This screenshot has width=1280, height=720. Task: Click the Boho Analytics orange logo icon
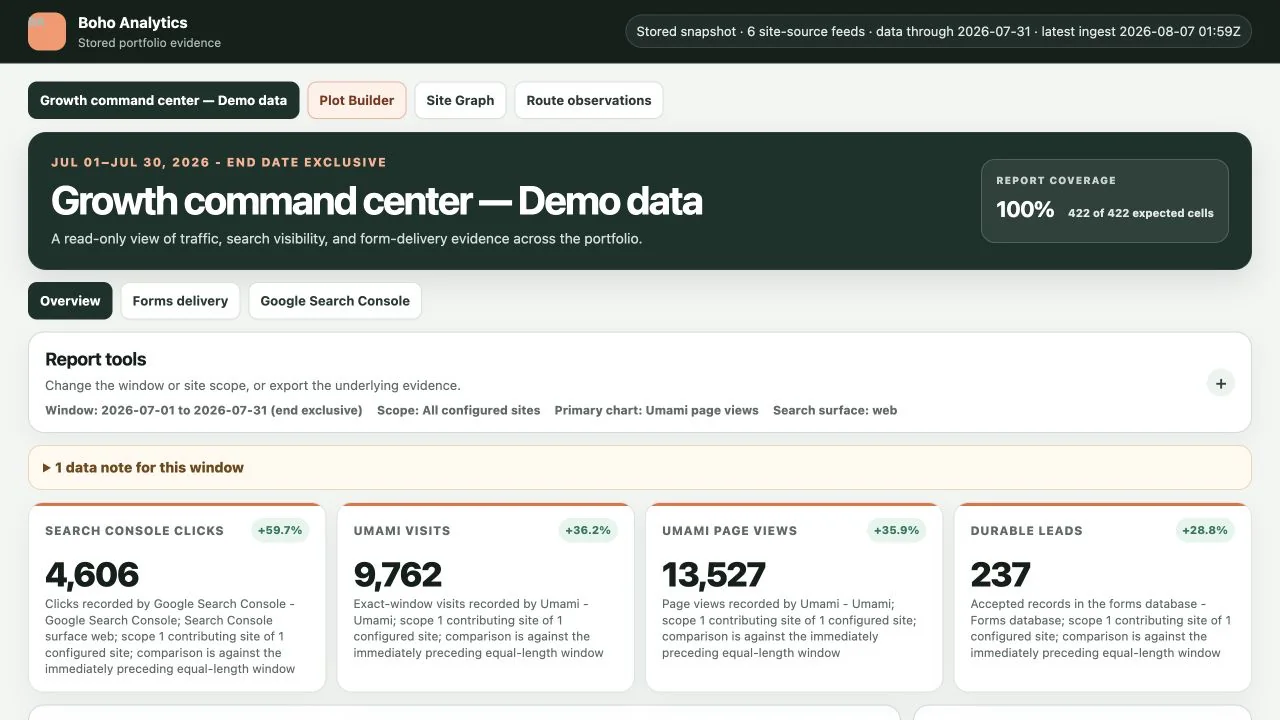tap(47, 32)
